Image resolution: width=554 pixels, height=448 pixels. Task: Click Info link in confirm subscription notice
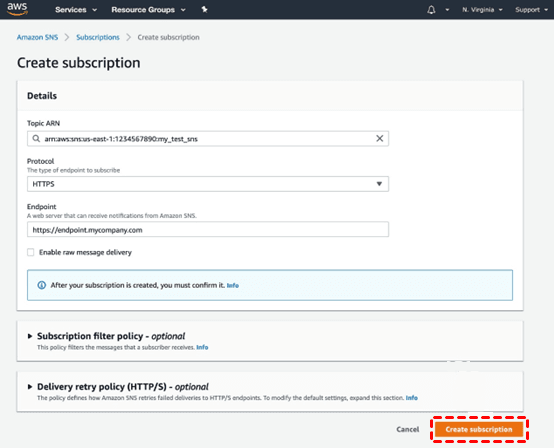pyautogui.click(x=232, y=285)
